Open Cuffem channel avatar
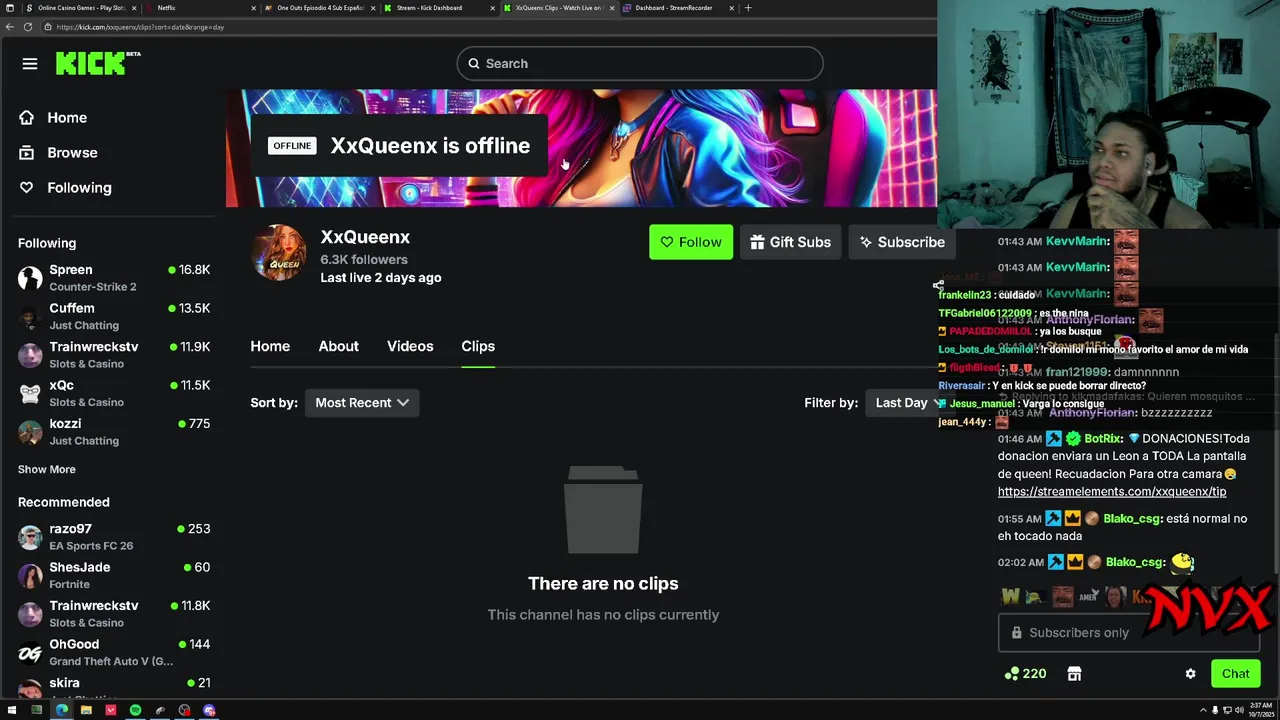This screenshot has width=1280, height=720. click(x=31, y=316)
